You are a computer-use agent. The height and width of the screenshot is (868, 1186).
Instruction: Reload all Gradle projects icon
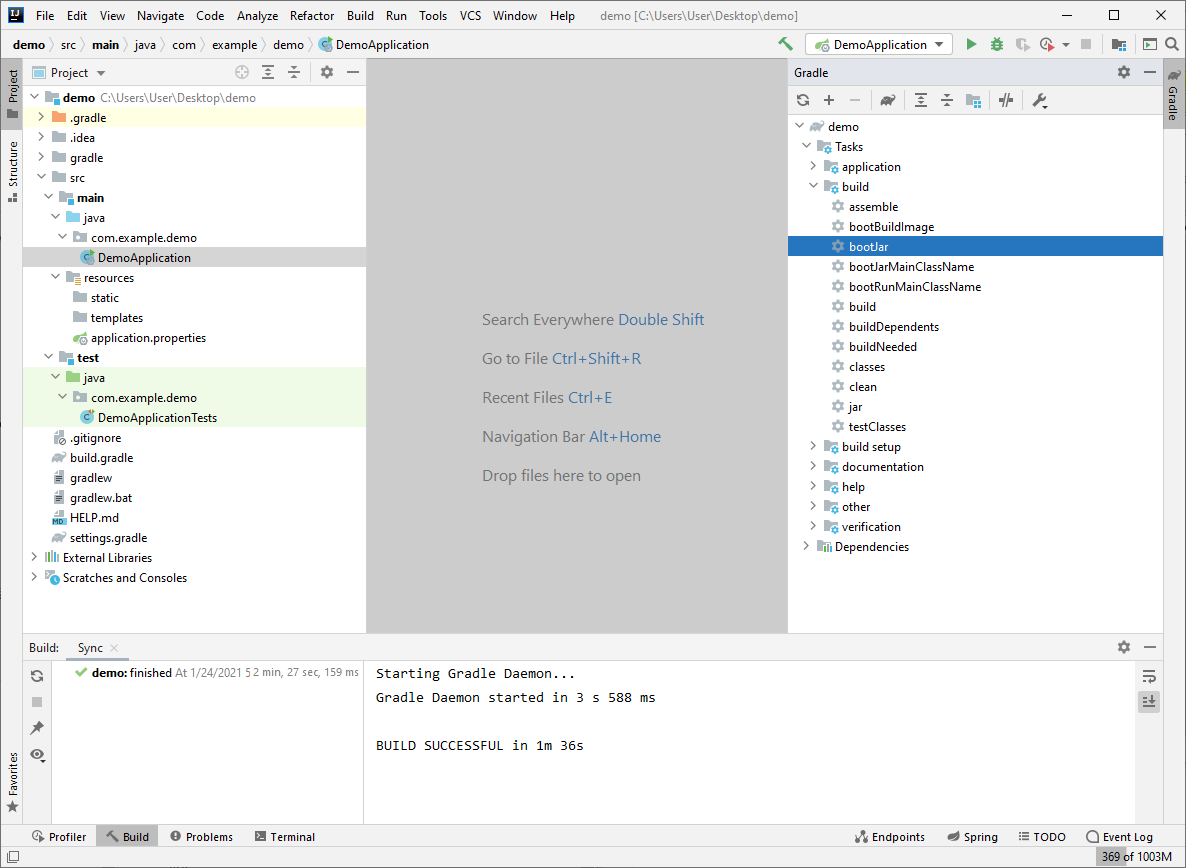803,101
